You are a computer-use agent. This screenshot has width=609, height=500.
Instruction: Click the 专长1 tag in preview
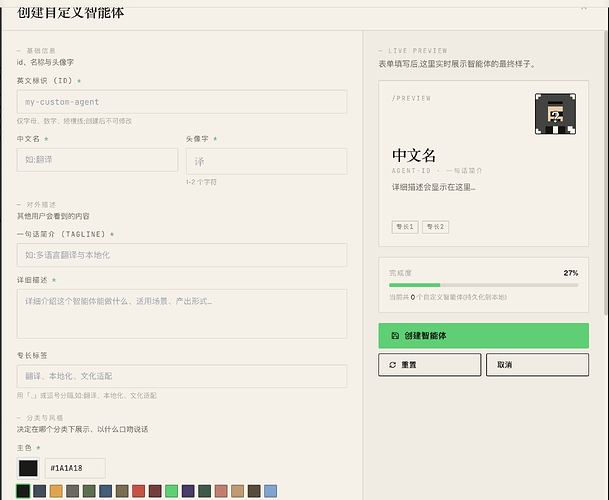(x=405, y=227)
